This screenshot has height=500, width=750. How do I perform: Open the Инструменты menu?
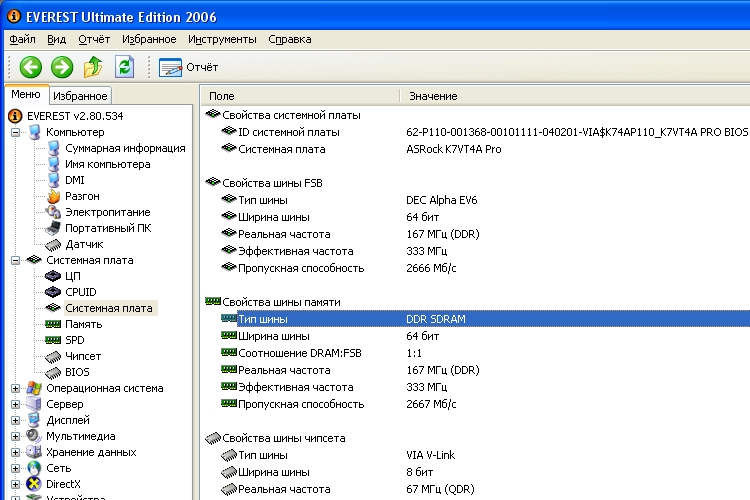coord(222,39)
